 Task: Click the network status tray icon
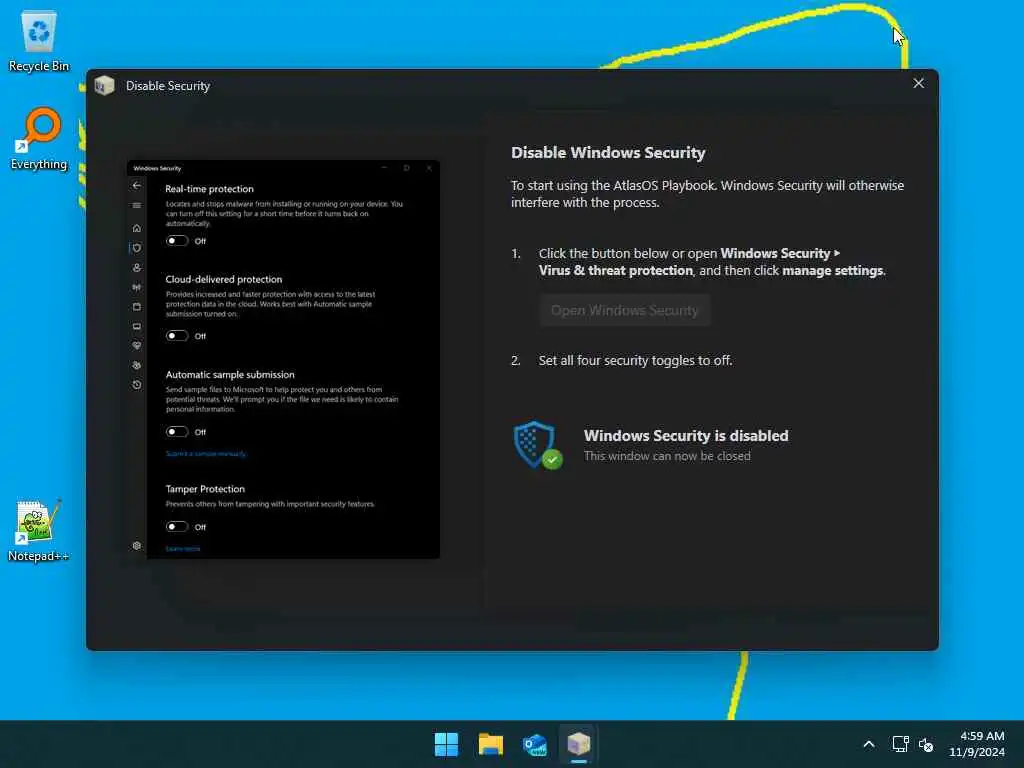pyautogui.click(x=901, y=744)
